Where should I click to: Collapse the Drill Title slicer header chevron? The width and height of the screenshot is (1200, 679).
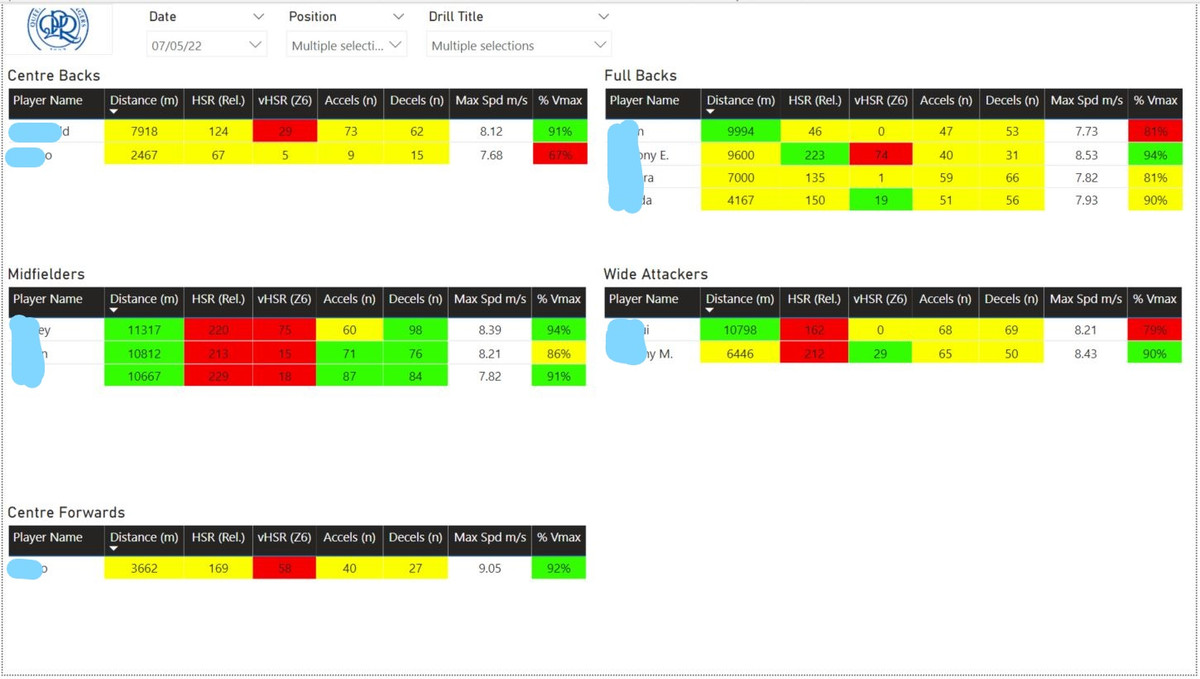(x=603, y=17)
